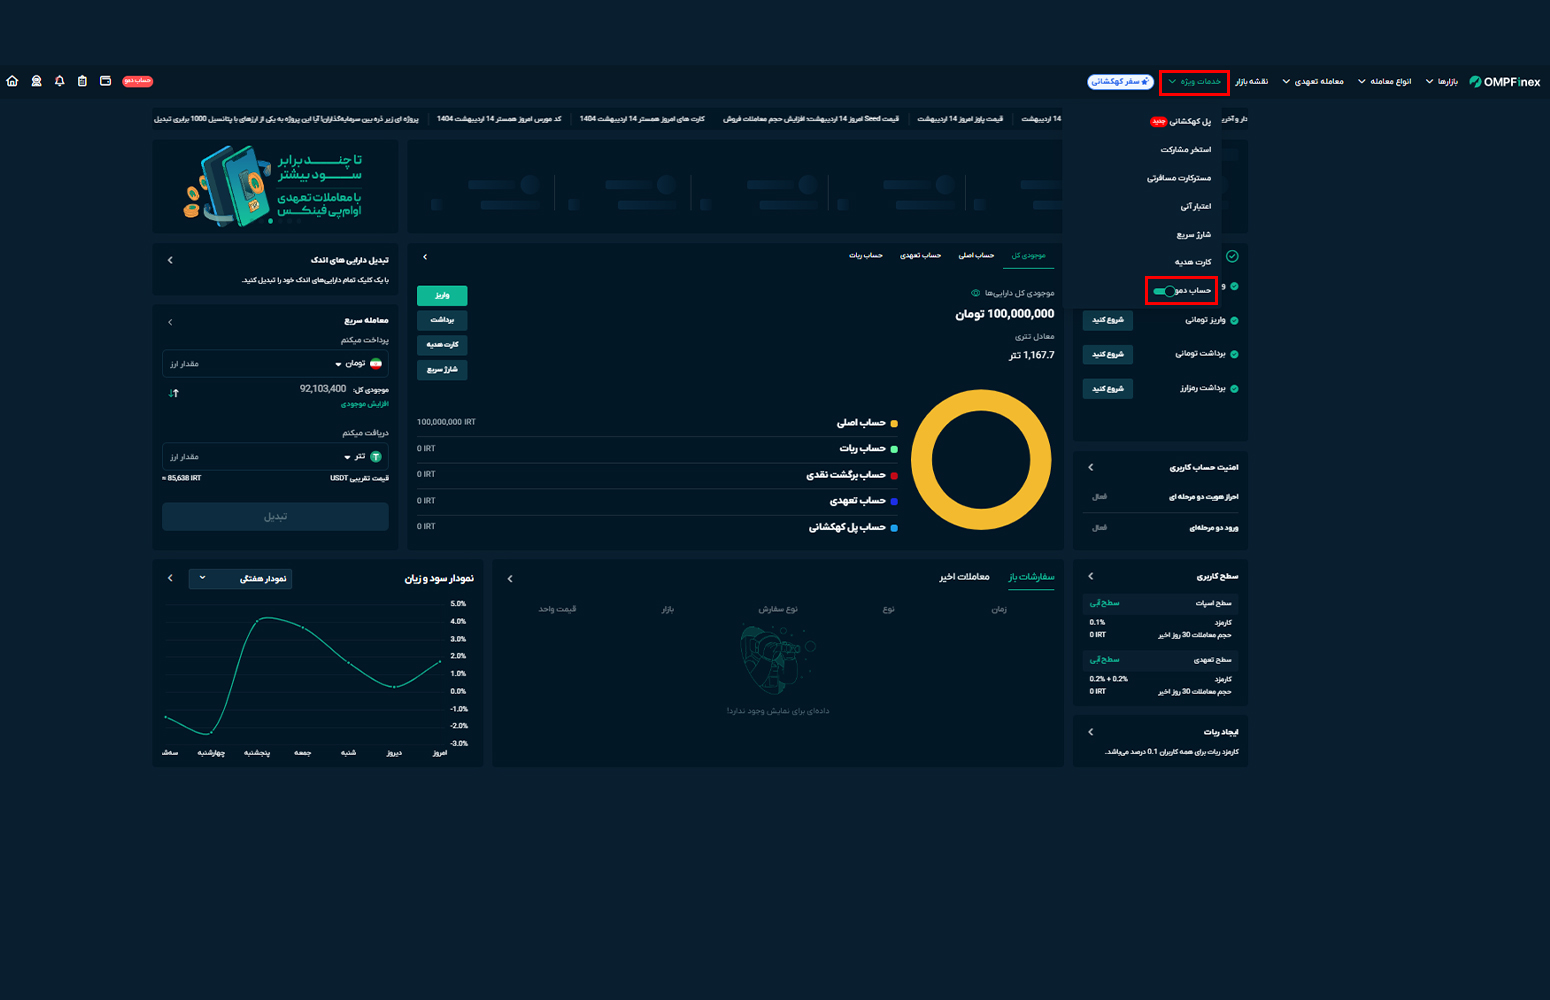Click the برداشت withdraw button
Screen dimensions: 1550x1000
[442, 320]
